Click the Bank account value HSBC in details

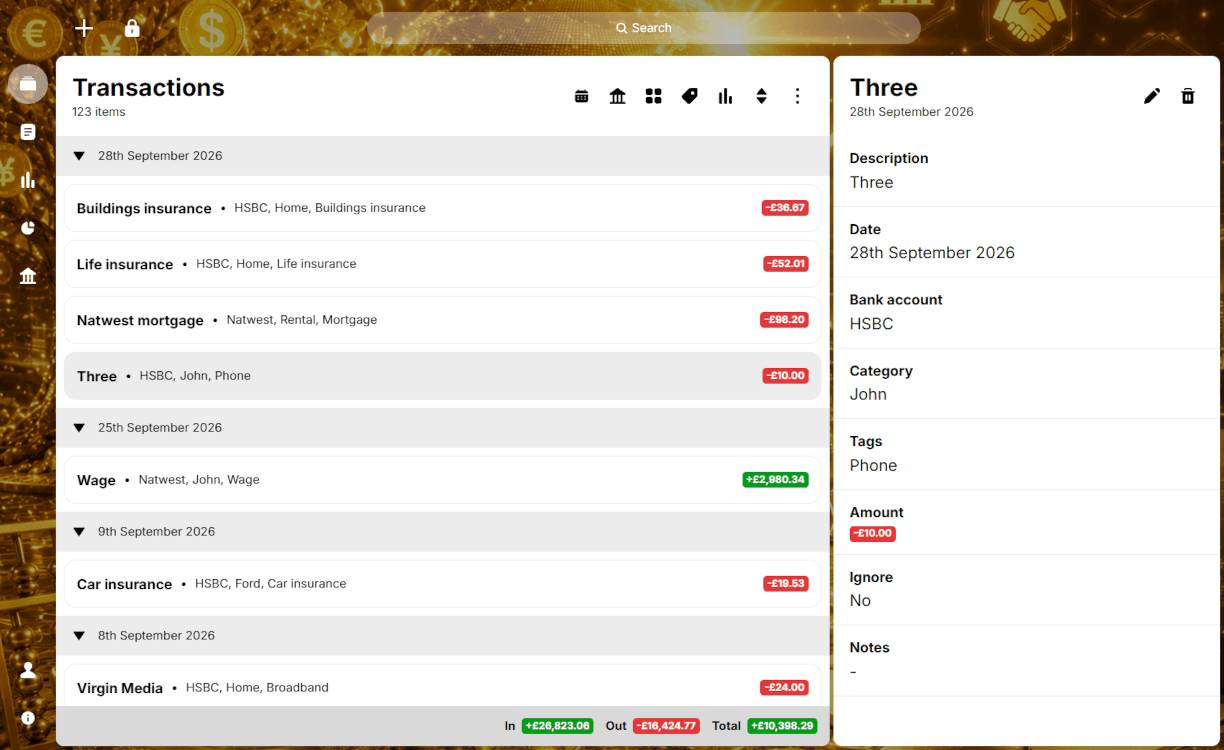[x=872, y=324]
